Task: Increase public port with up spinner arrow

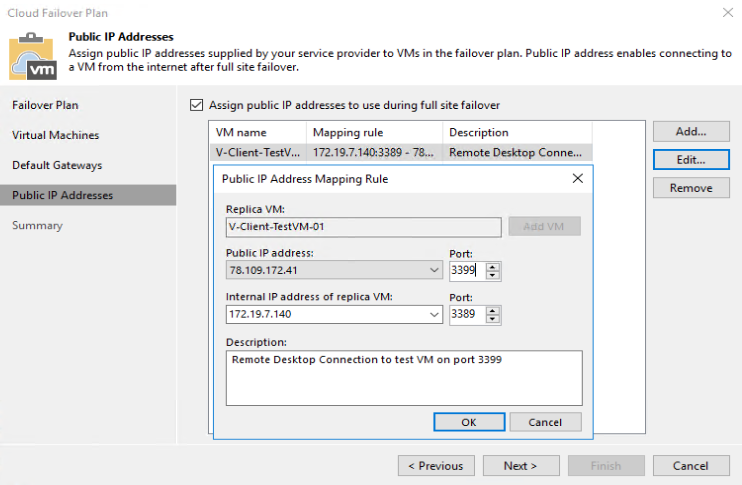Action: tap(493, 266)
